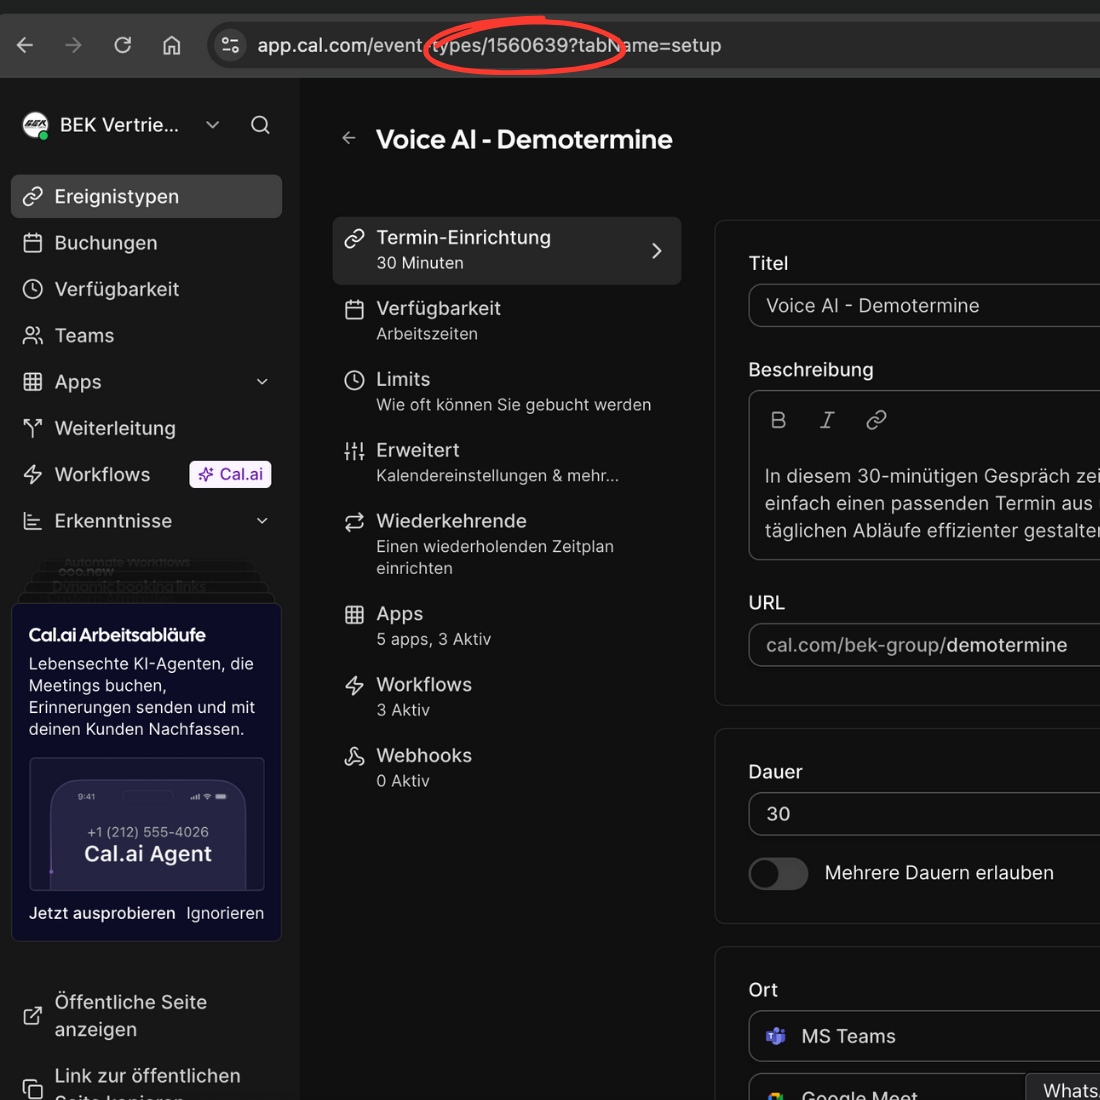Insert link in Beschreibung editor
The width and height of the screenshot is (1100, 1100).
click(x=876, y=420)
